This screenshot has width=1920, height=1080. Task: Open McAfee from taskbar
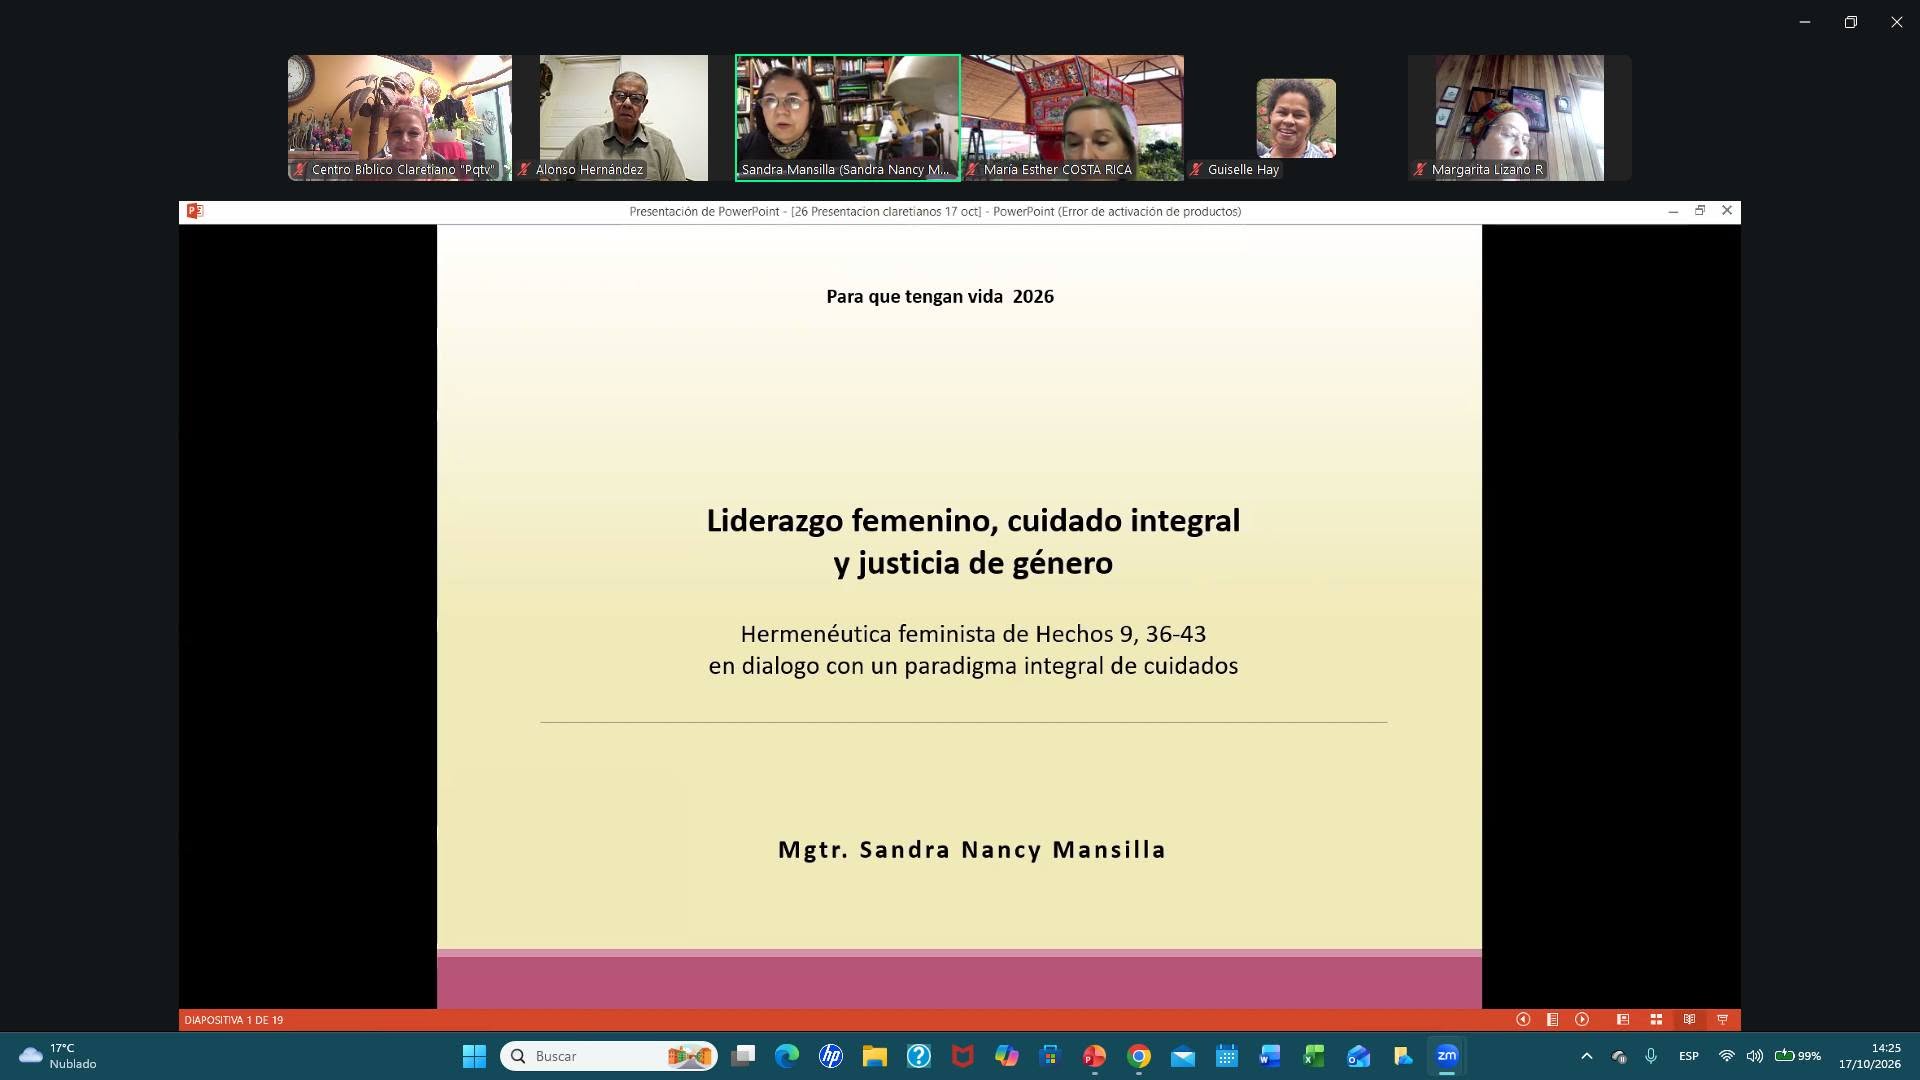(963, 1056)
